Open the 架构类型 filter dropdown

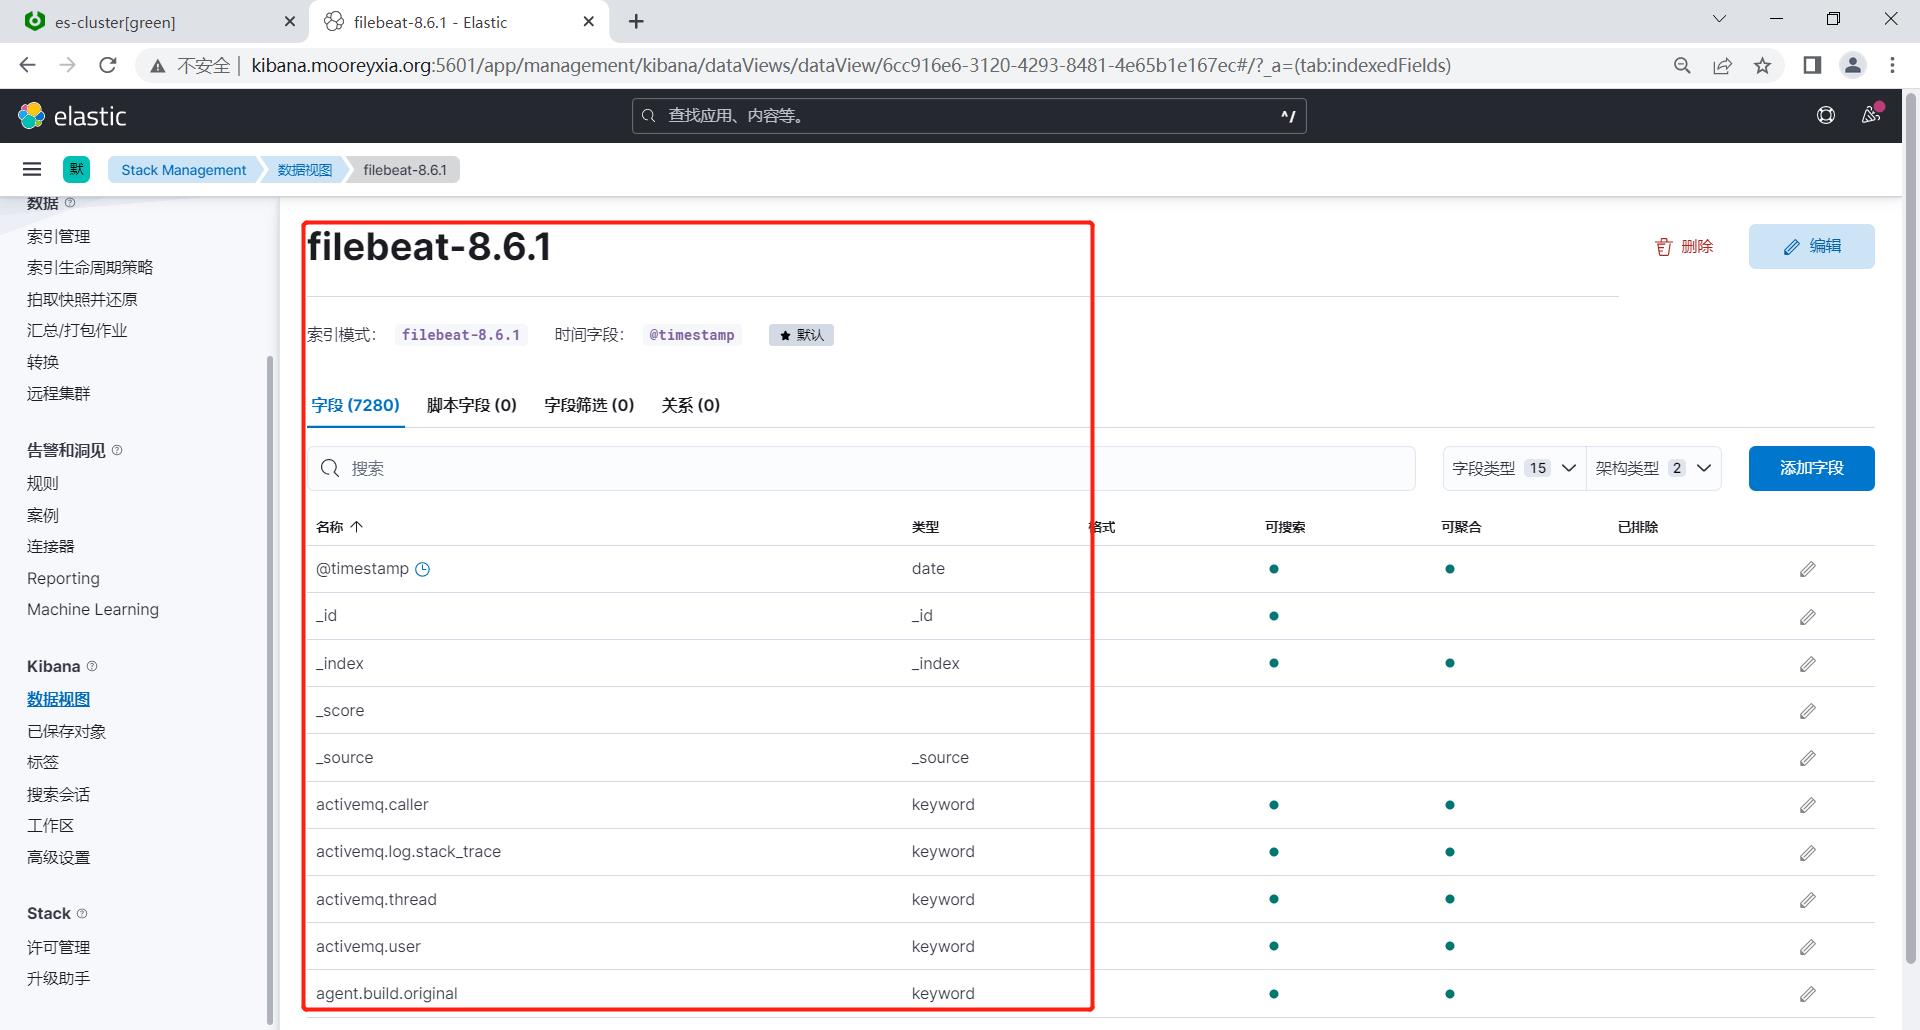pyautogui.click(x=1654, y=468)
